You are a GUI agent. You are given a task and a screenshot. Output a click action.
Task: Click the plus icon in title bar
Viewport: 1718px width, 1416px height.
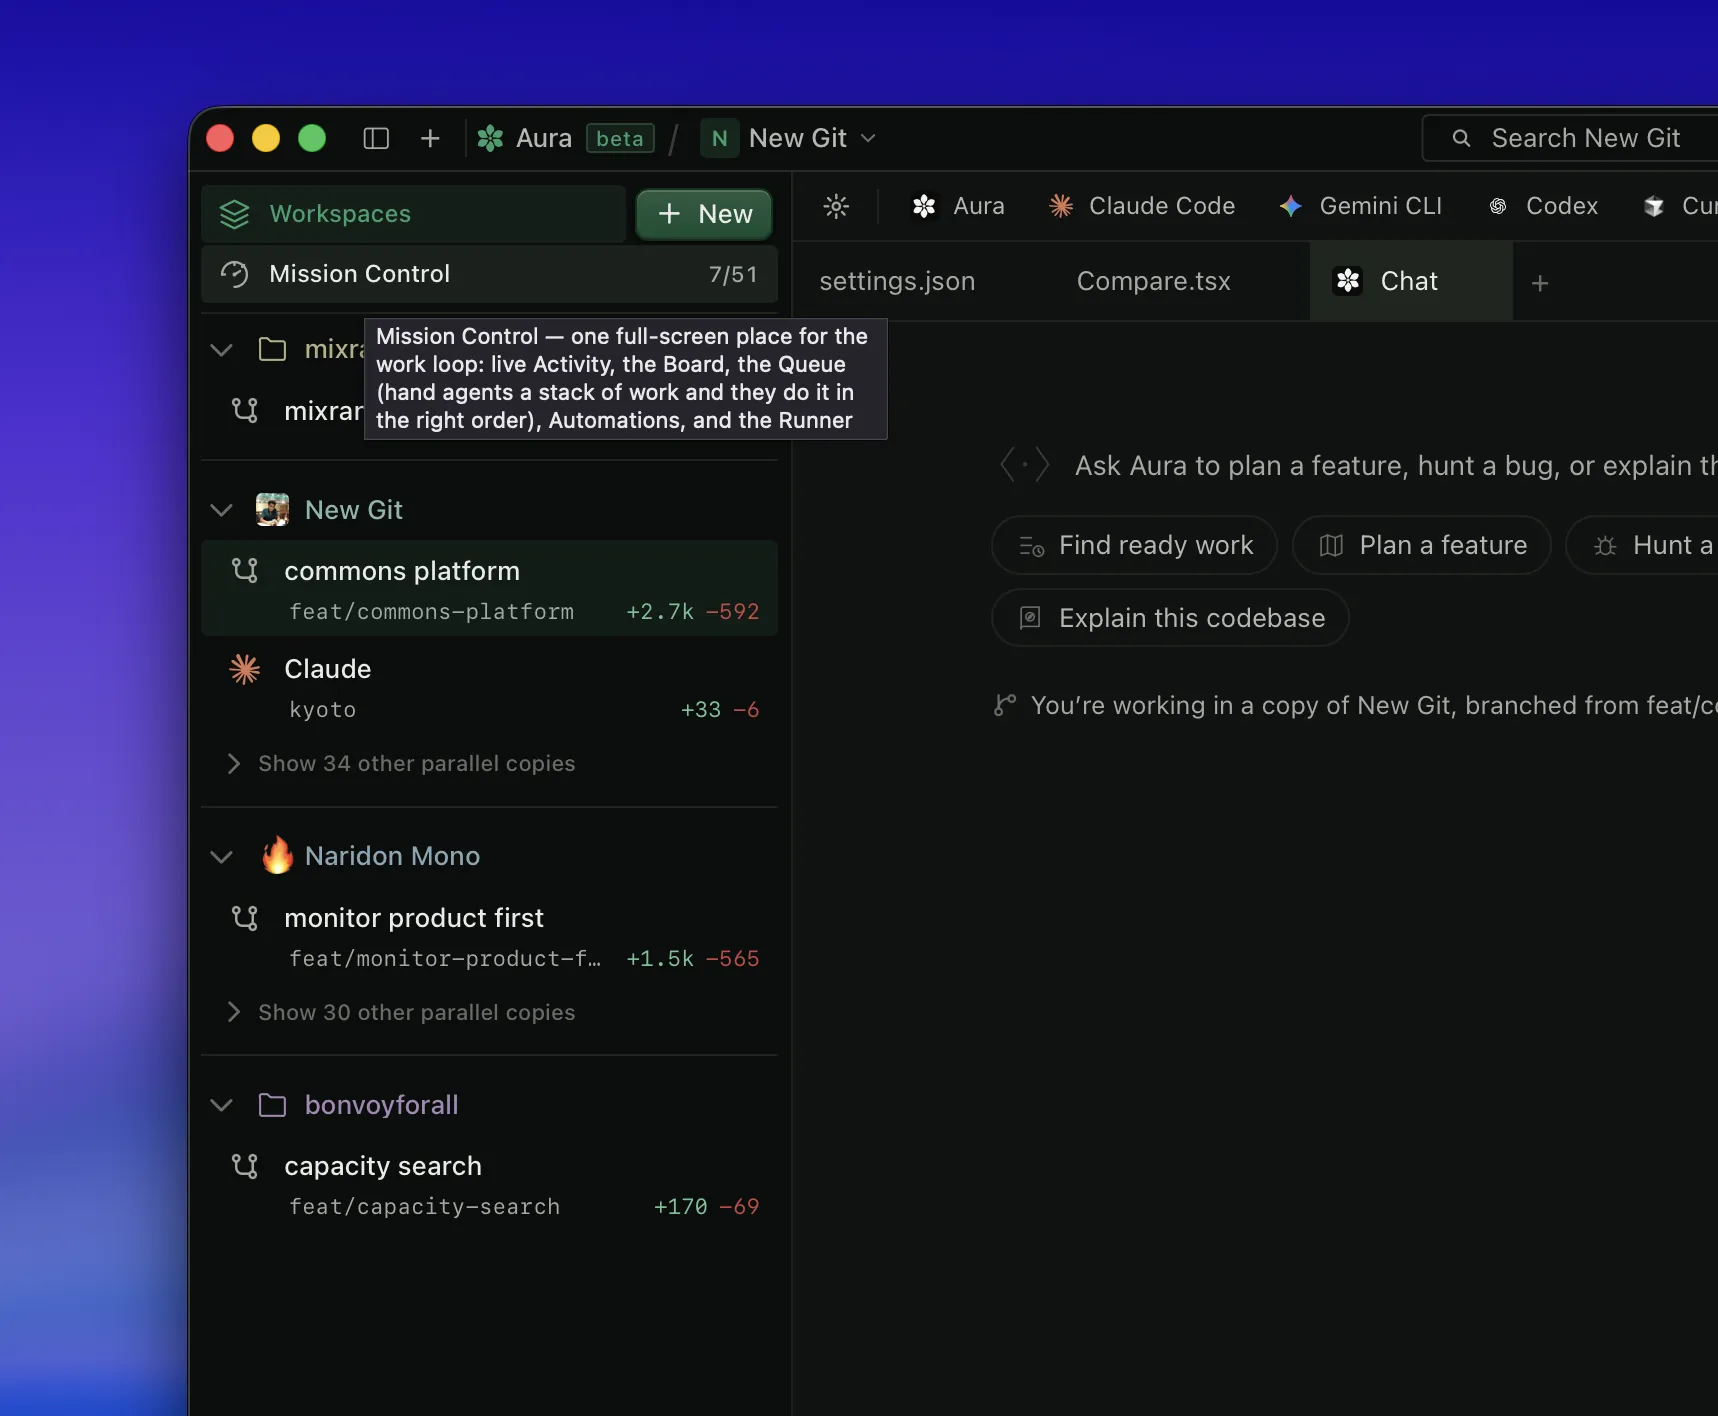tap(430, 138)
